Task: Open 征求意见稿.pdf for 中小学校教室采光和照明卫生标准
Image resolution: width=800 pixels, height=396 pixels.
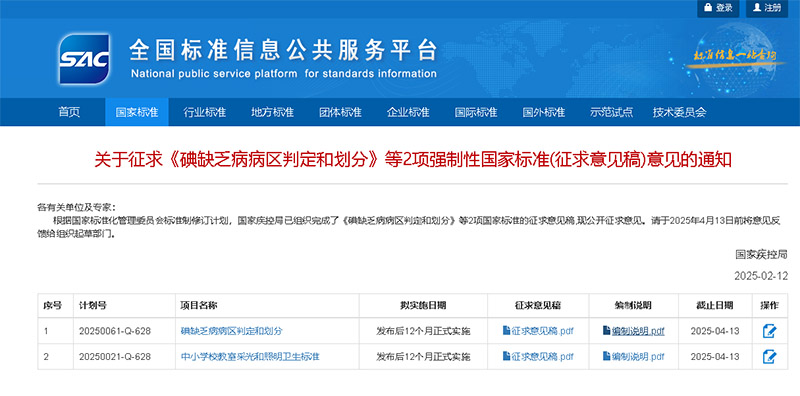Action: click(538, 356)
